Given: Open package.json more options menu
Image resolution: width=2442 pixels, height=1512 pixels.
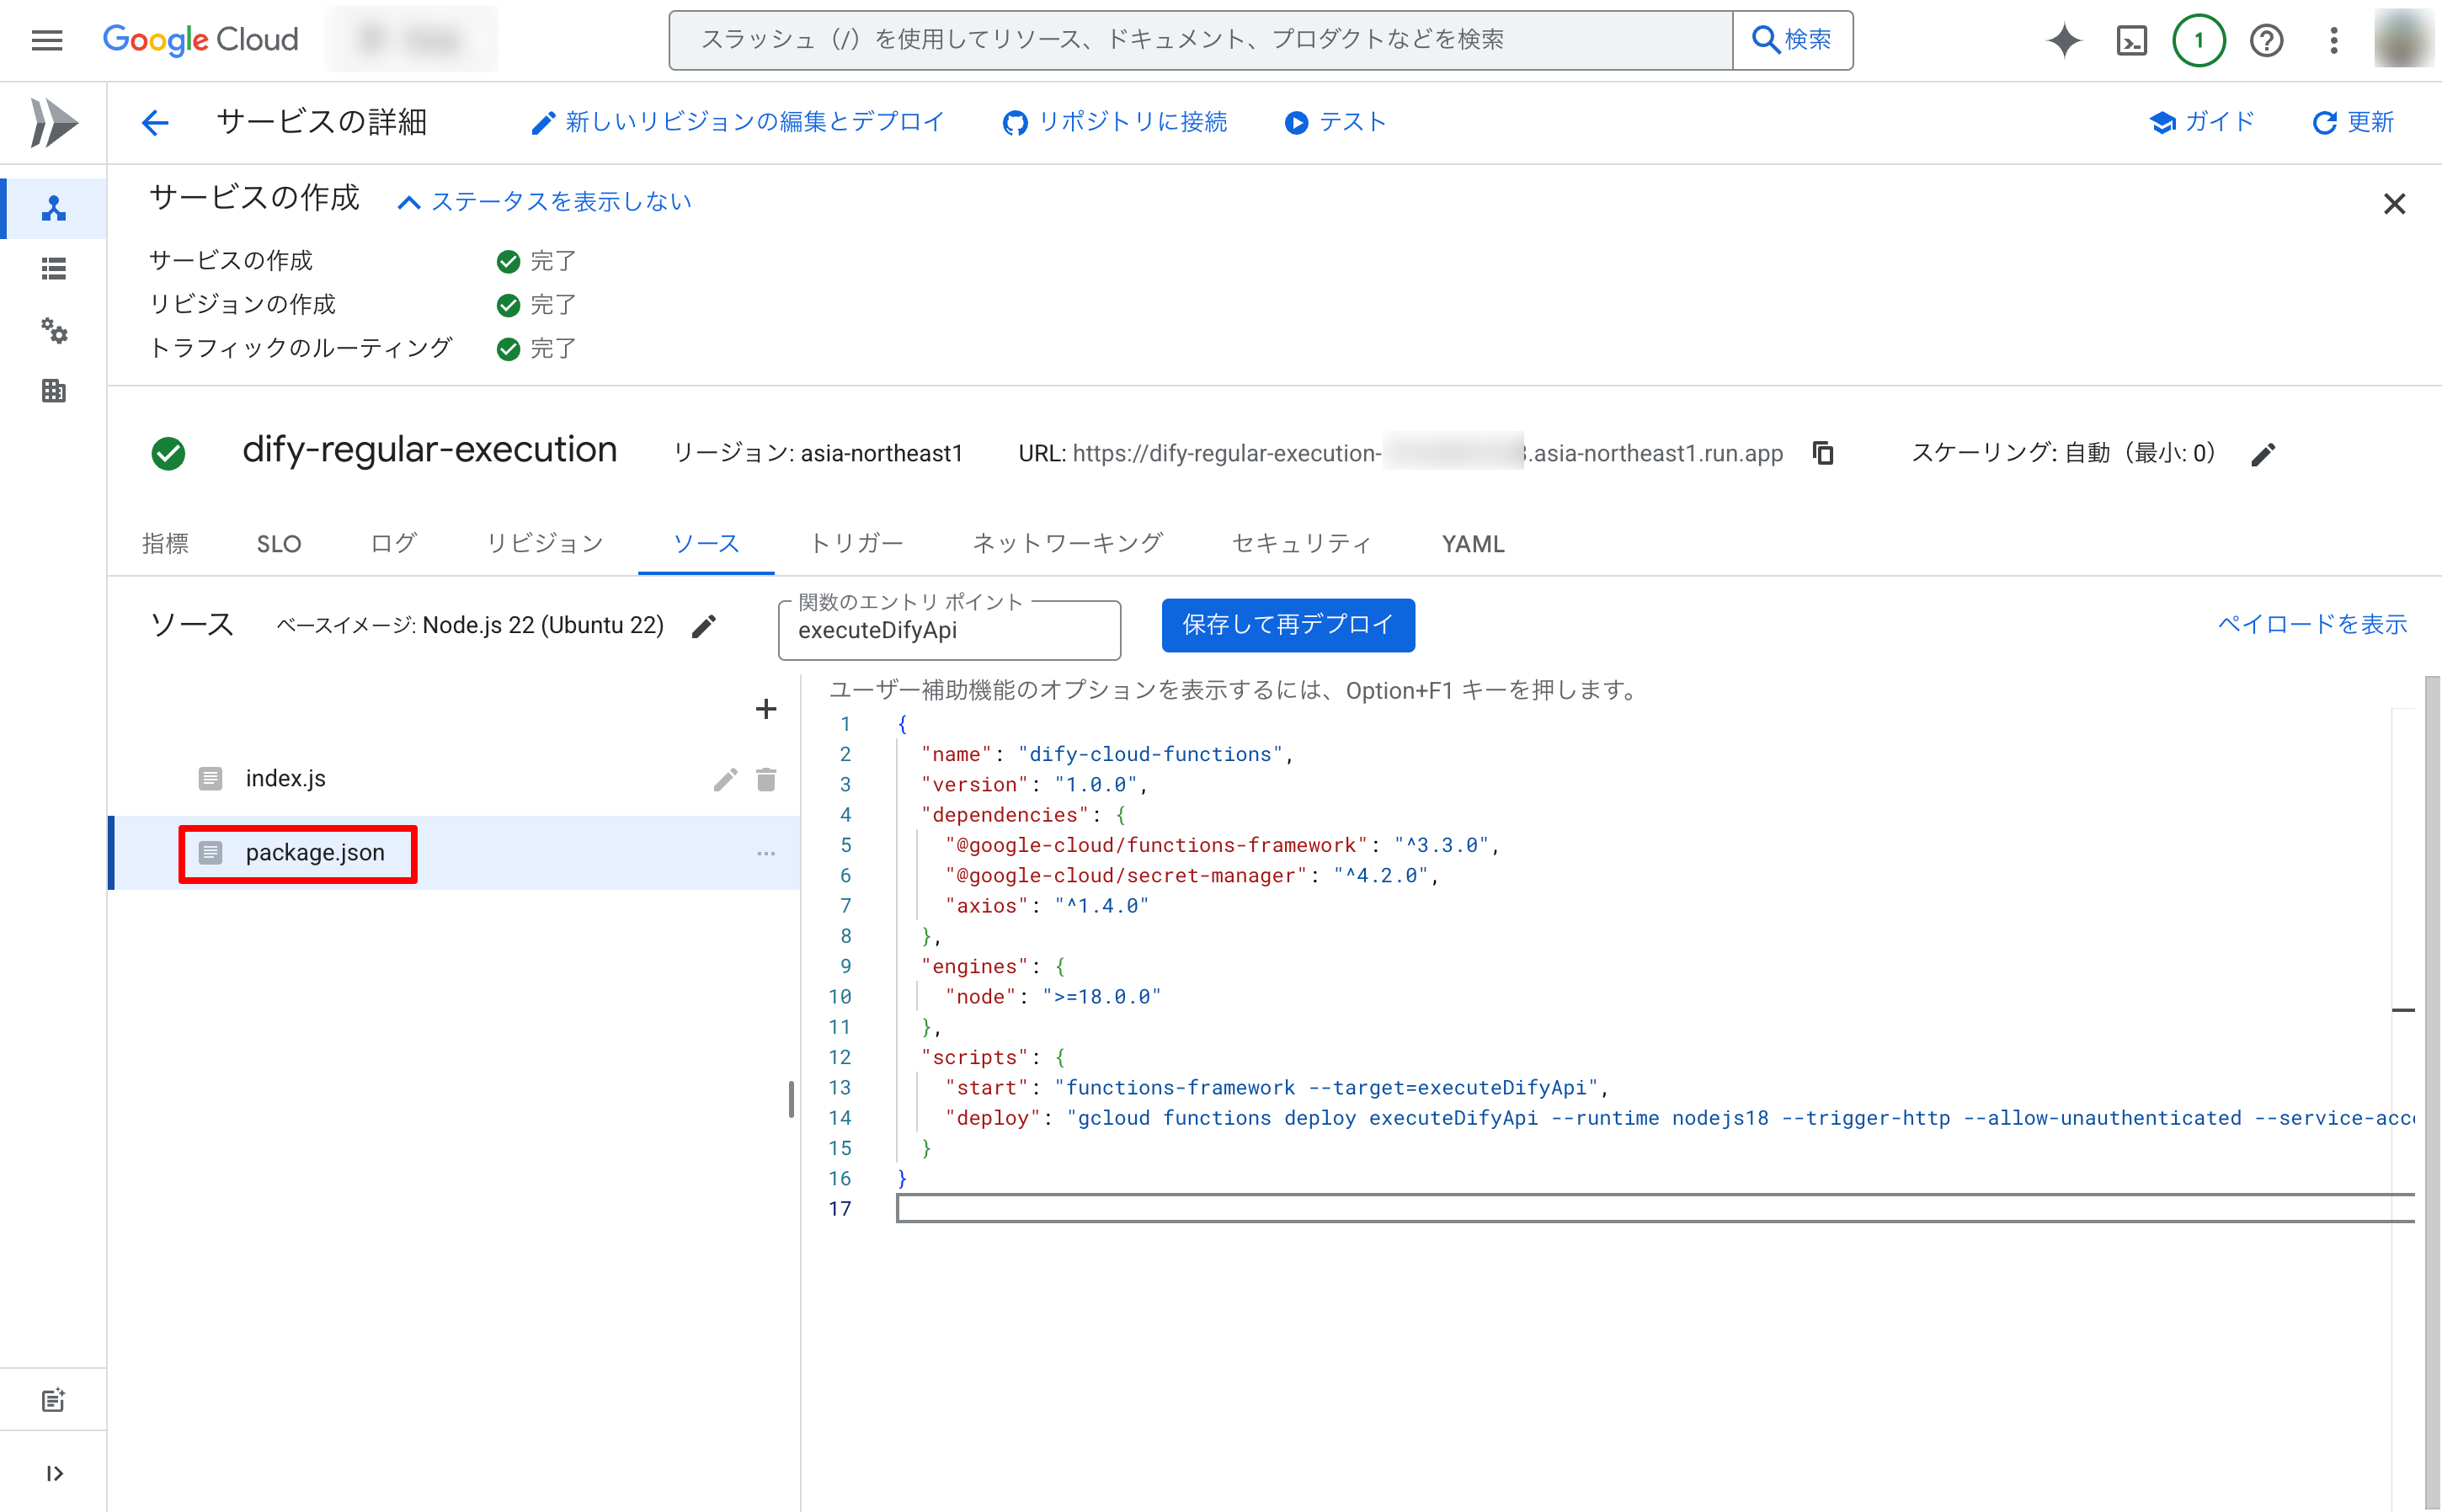Looking at the screenshot, I should pos(766,853).
